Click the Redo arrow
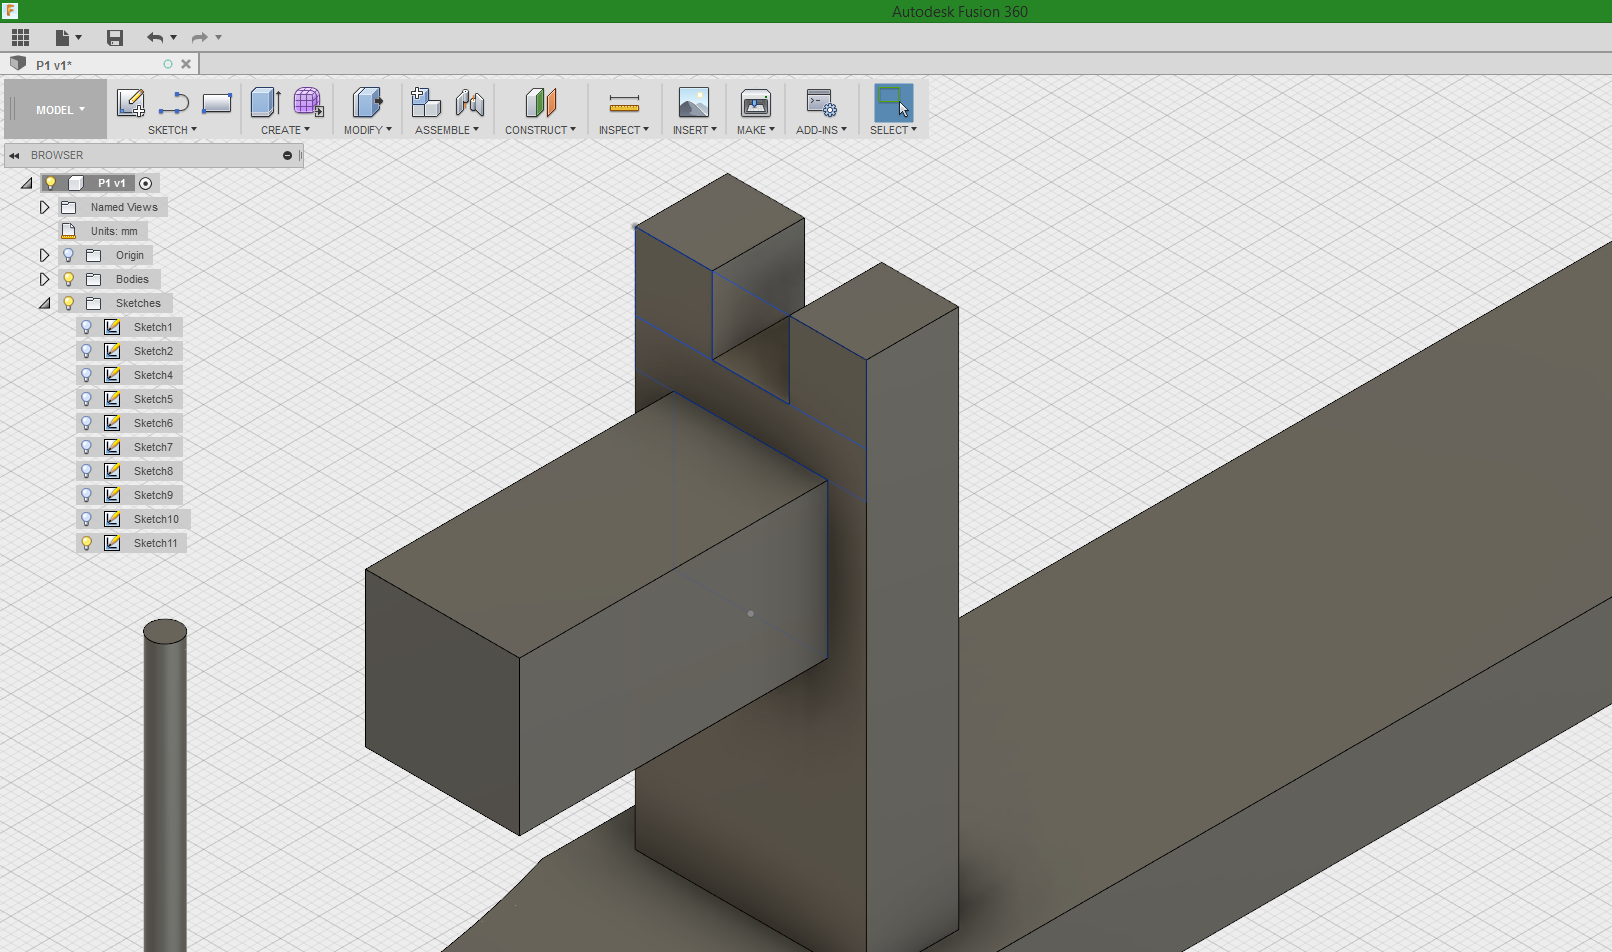1612x952 pixels. (x=200, y=38)
